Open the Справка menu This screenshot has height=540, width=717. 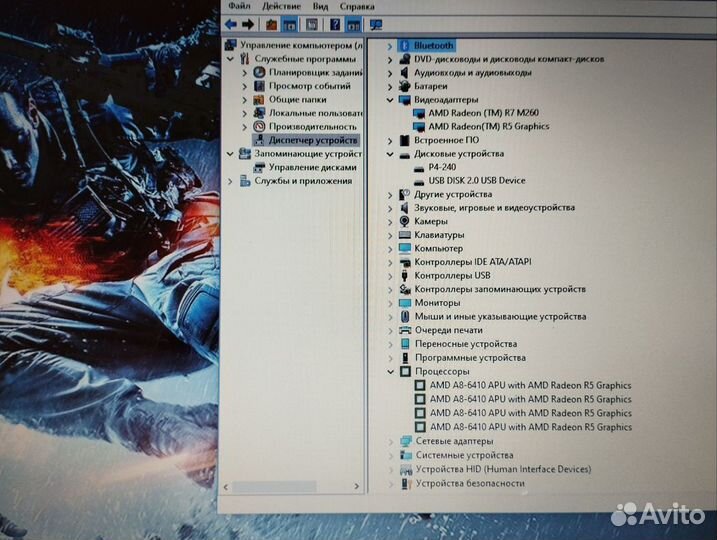[x=357, y=6]
